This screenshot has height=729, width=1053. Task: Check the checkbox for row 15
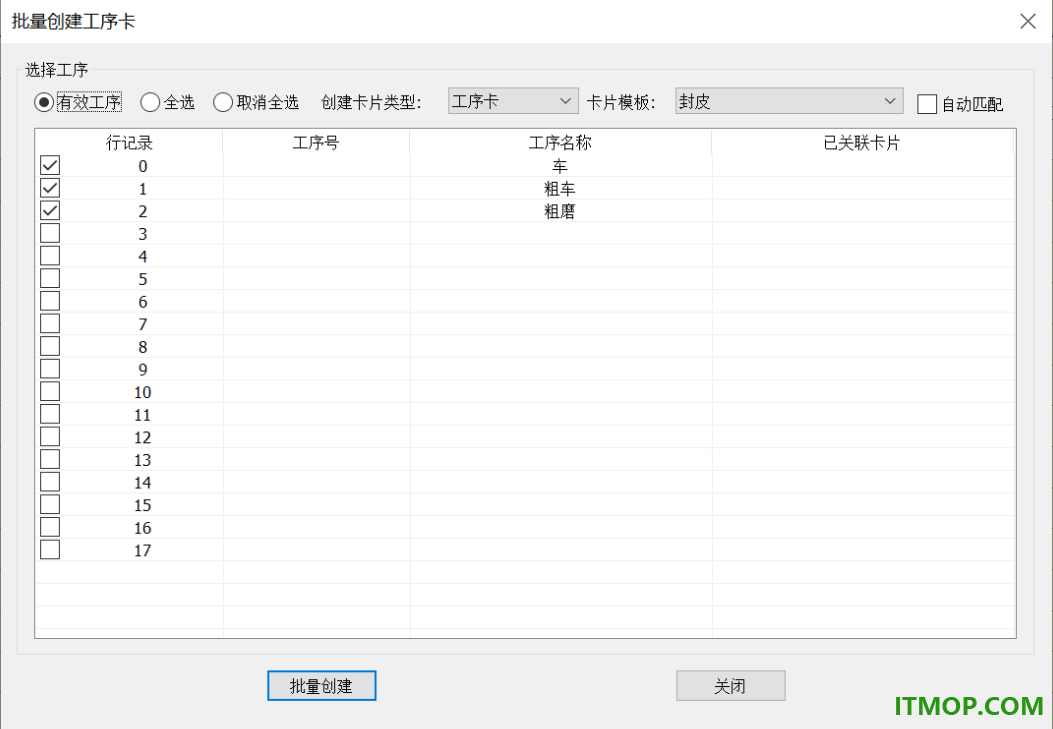[50, 504]
